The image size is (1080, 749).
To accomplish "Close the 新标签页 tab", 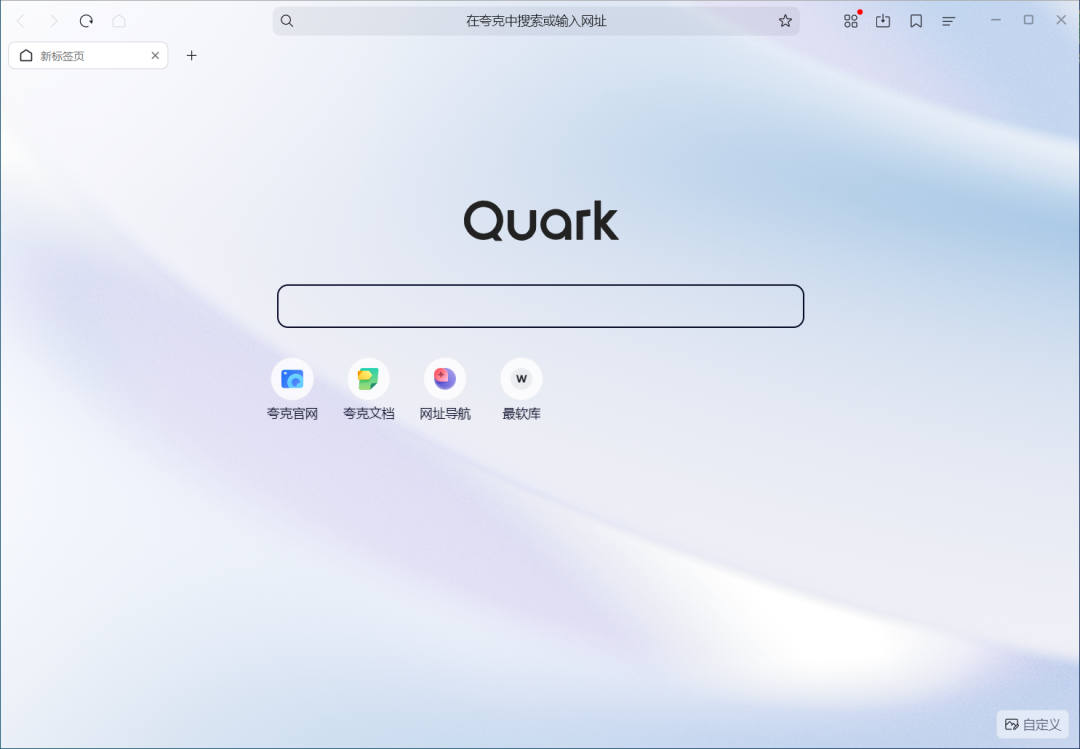I will tap(155, 55).
